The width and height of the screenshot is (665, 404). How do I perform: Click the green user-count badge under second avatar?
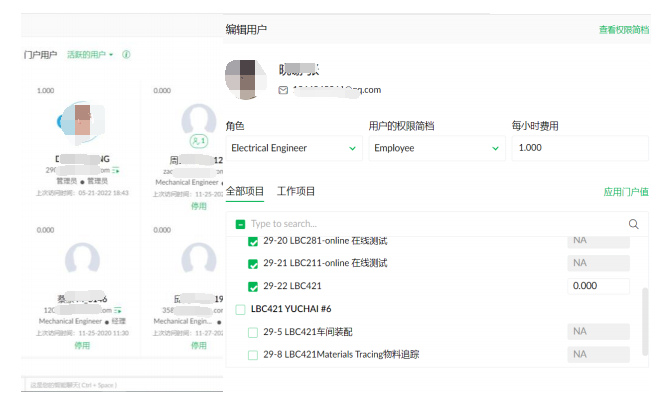click(199, 141)
